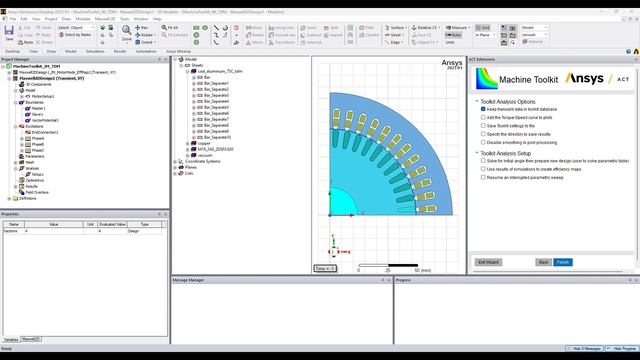Screen dimensions: 640x360
Task: Check Use results to create efficiency maps
Action: coord(483,169)
